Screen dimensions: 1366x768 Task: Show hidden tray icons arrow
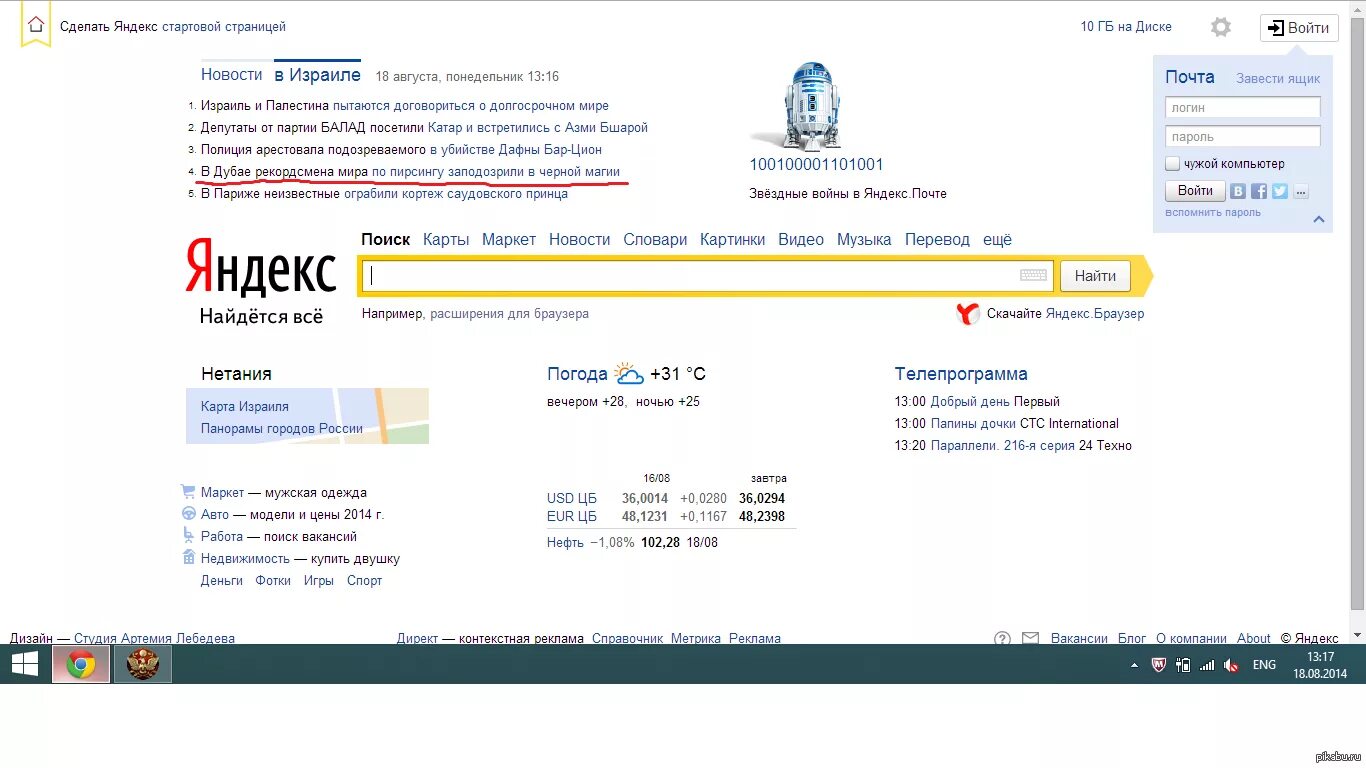pyautogui.click(x=1134, y=665)
